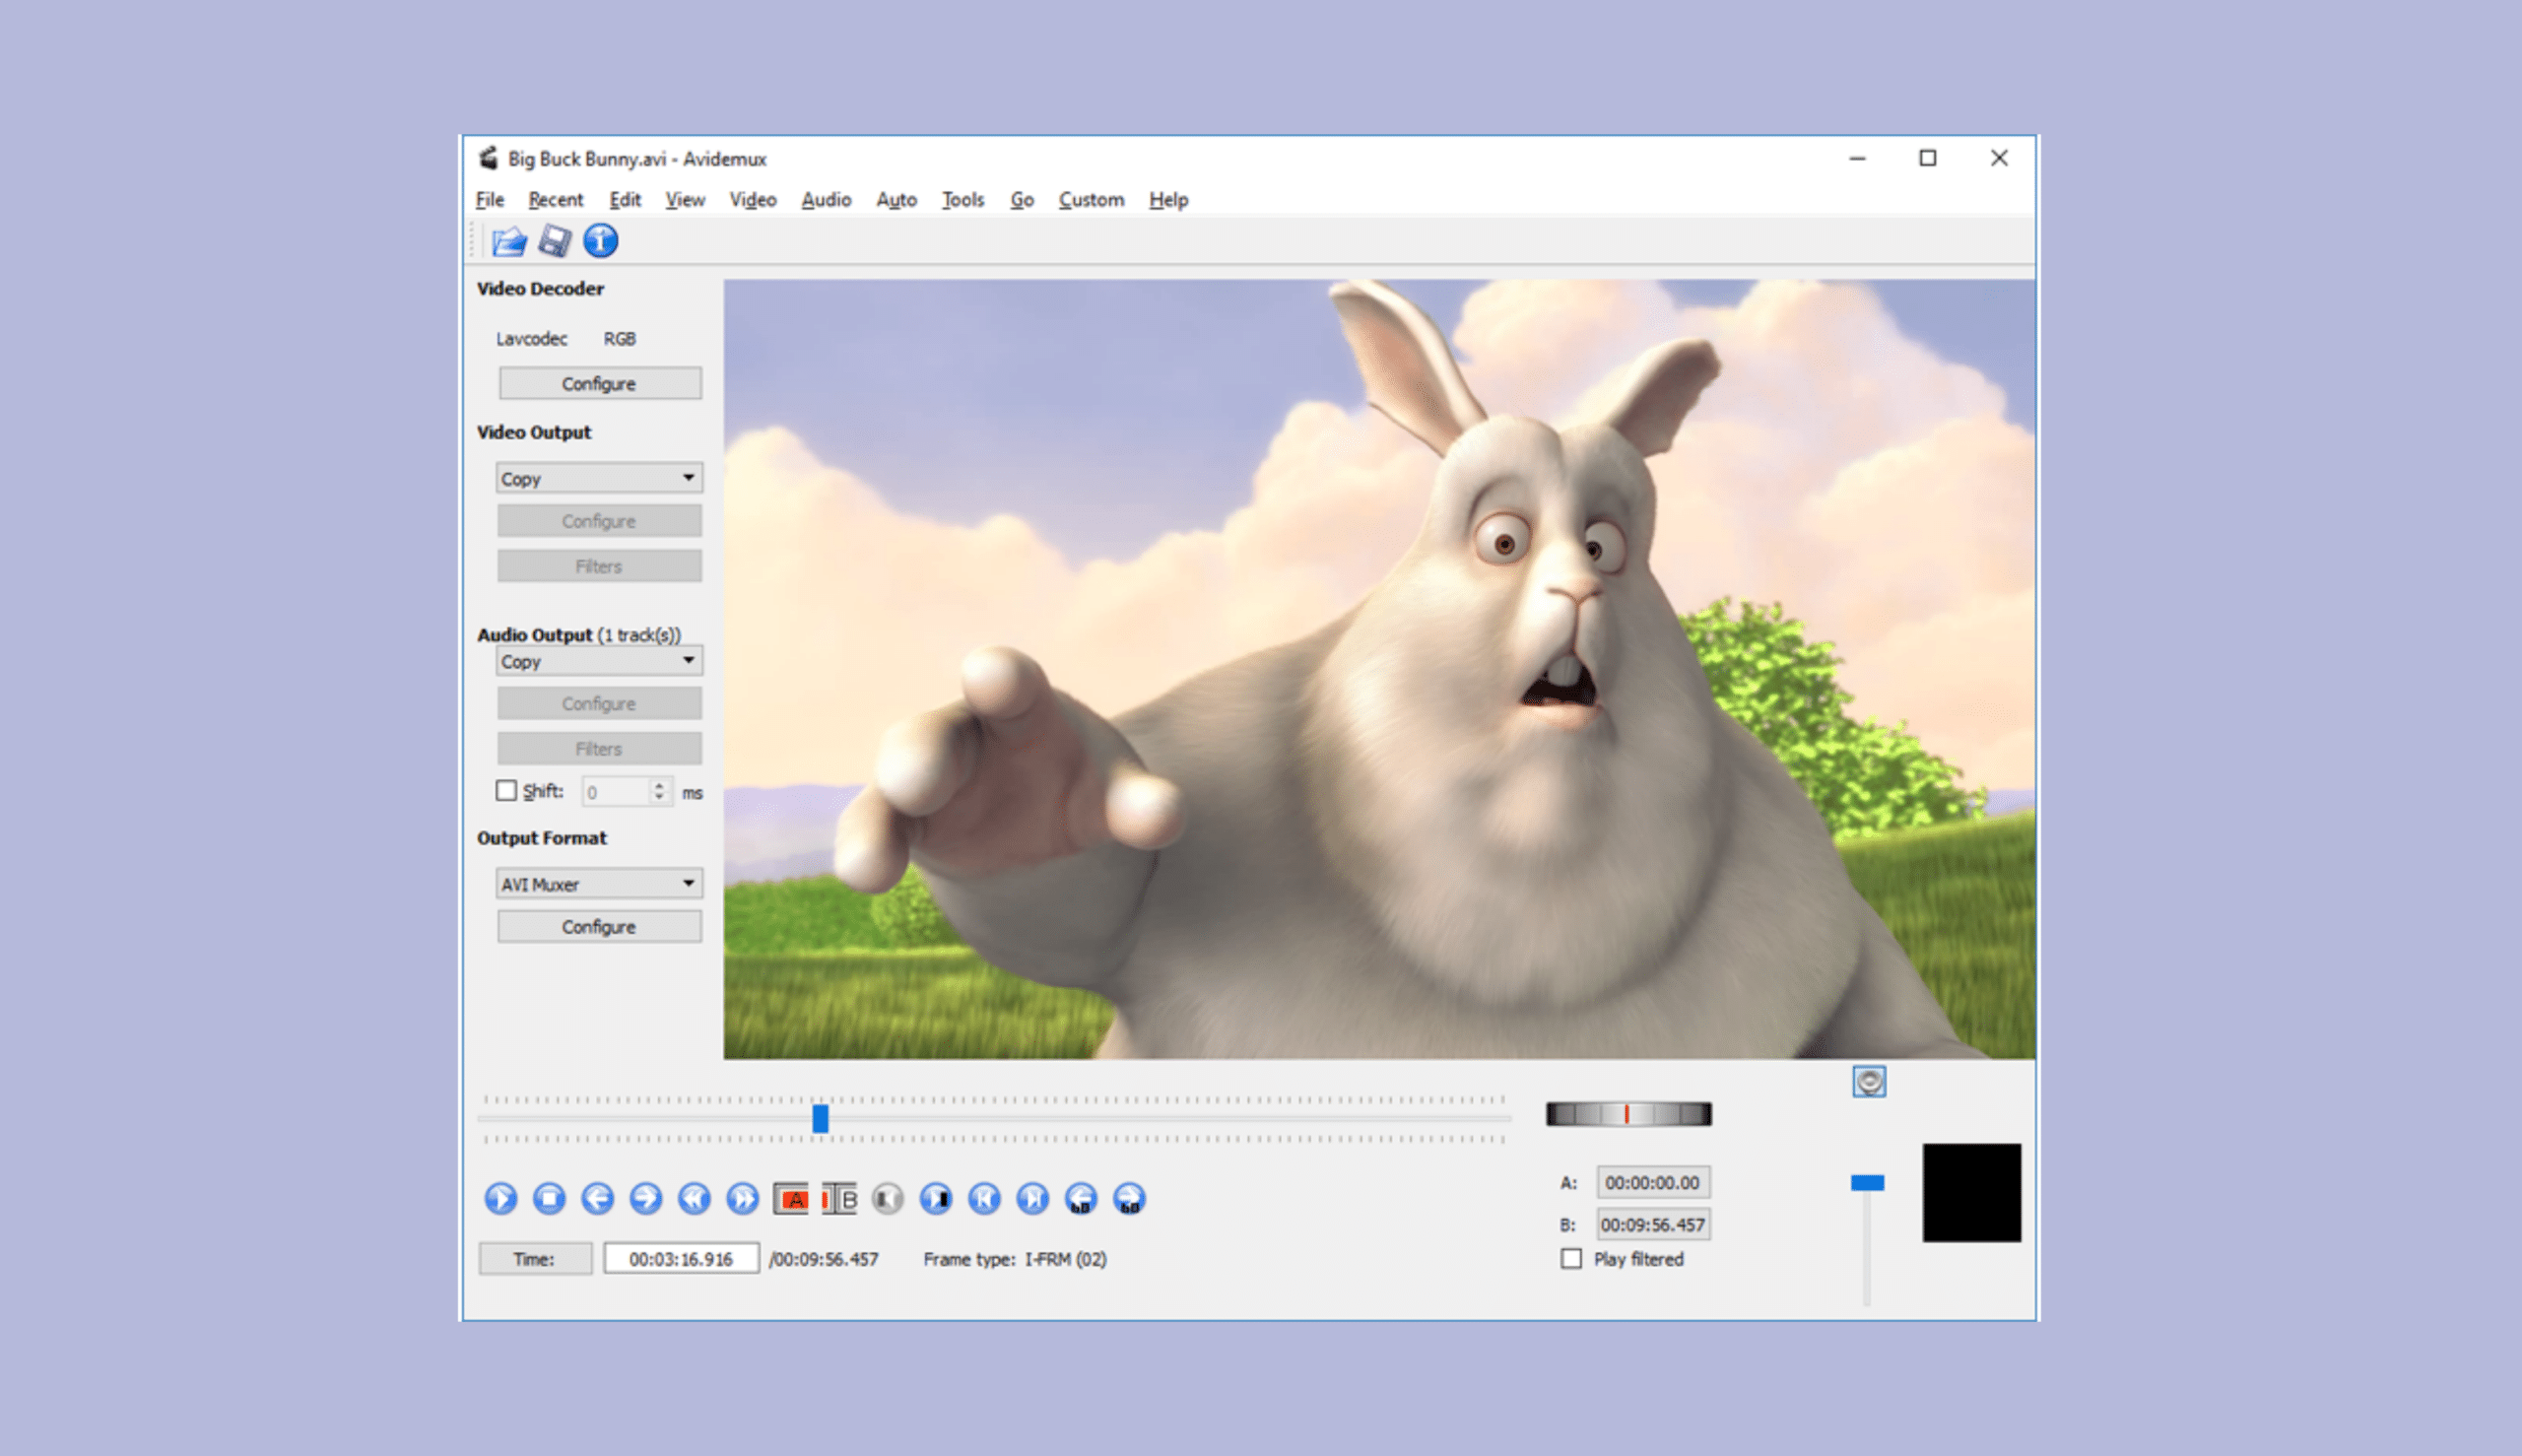2522x1456 pixels.
Task: Click the black audio VU meter box
Action: tap(1972, 1193)
